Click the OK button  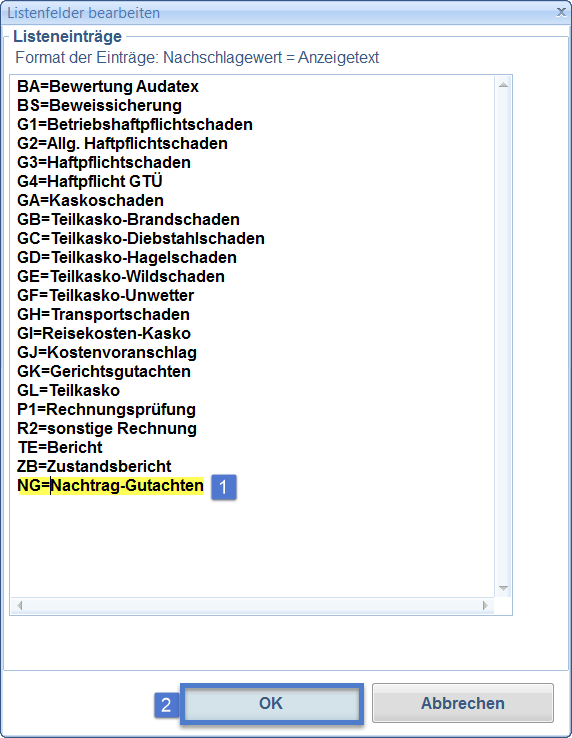(271, 703)
